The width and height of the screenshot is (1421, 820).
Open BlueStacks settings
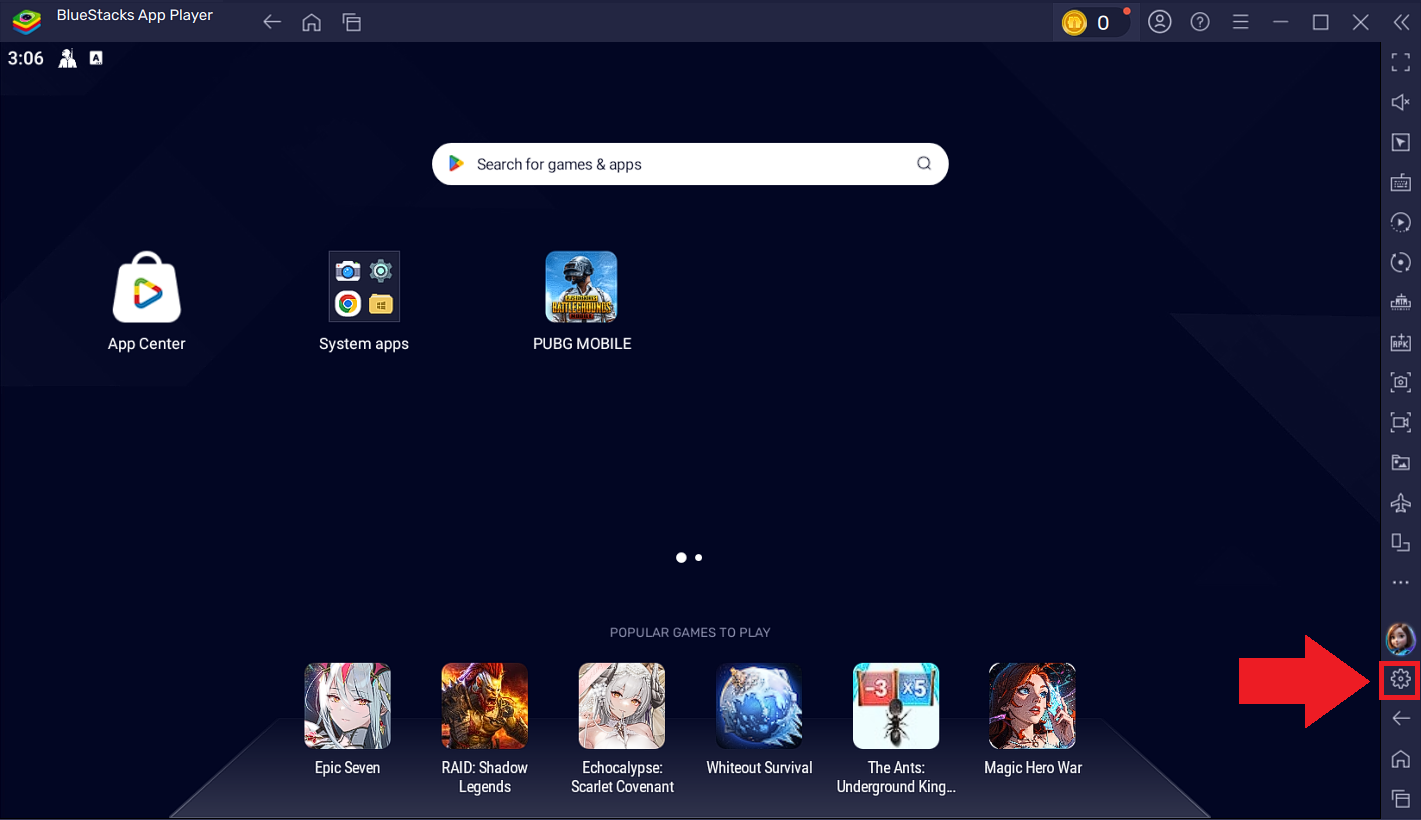pos(1400,679)
